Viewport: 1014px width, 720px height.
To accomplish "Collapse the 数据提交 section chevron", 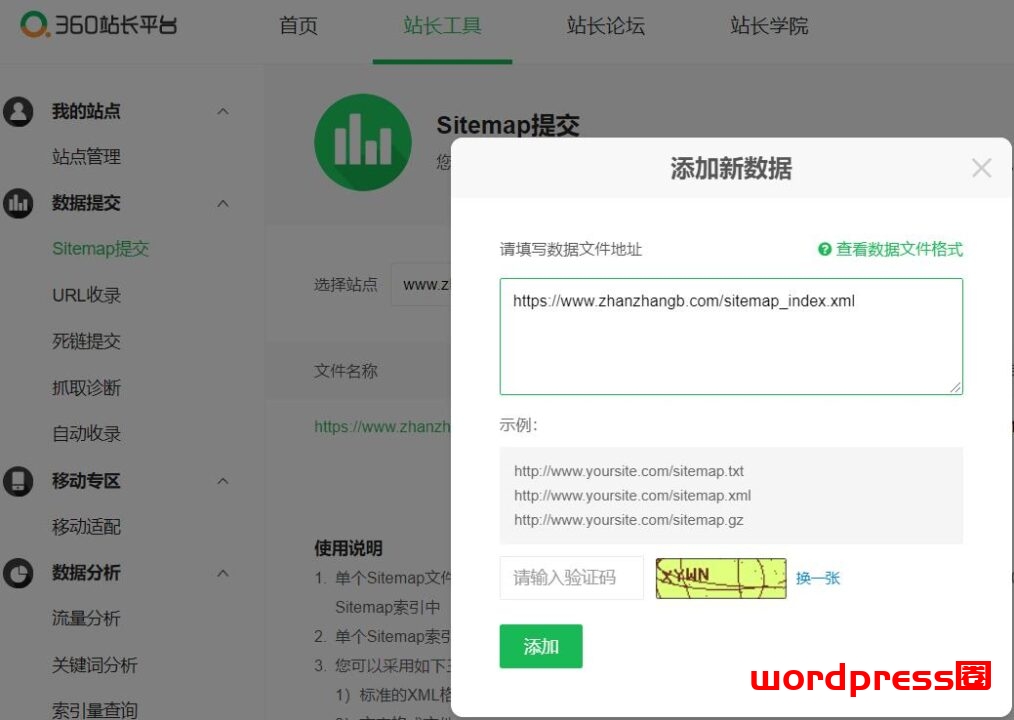I will pos(223,203).
